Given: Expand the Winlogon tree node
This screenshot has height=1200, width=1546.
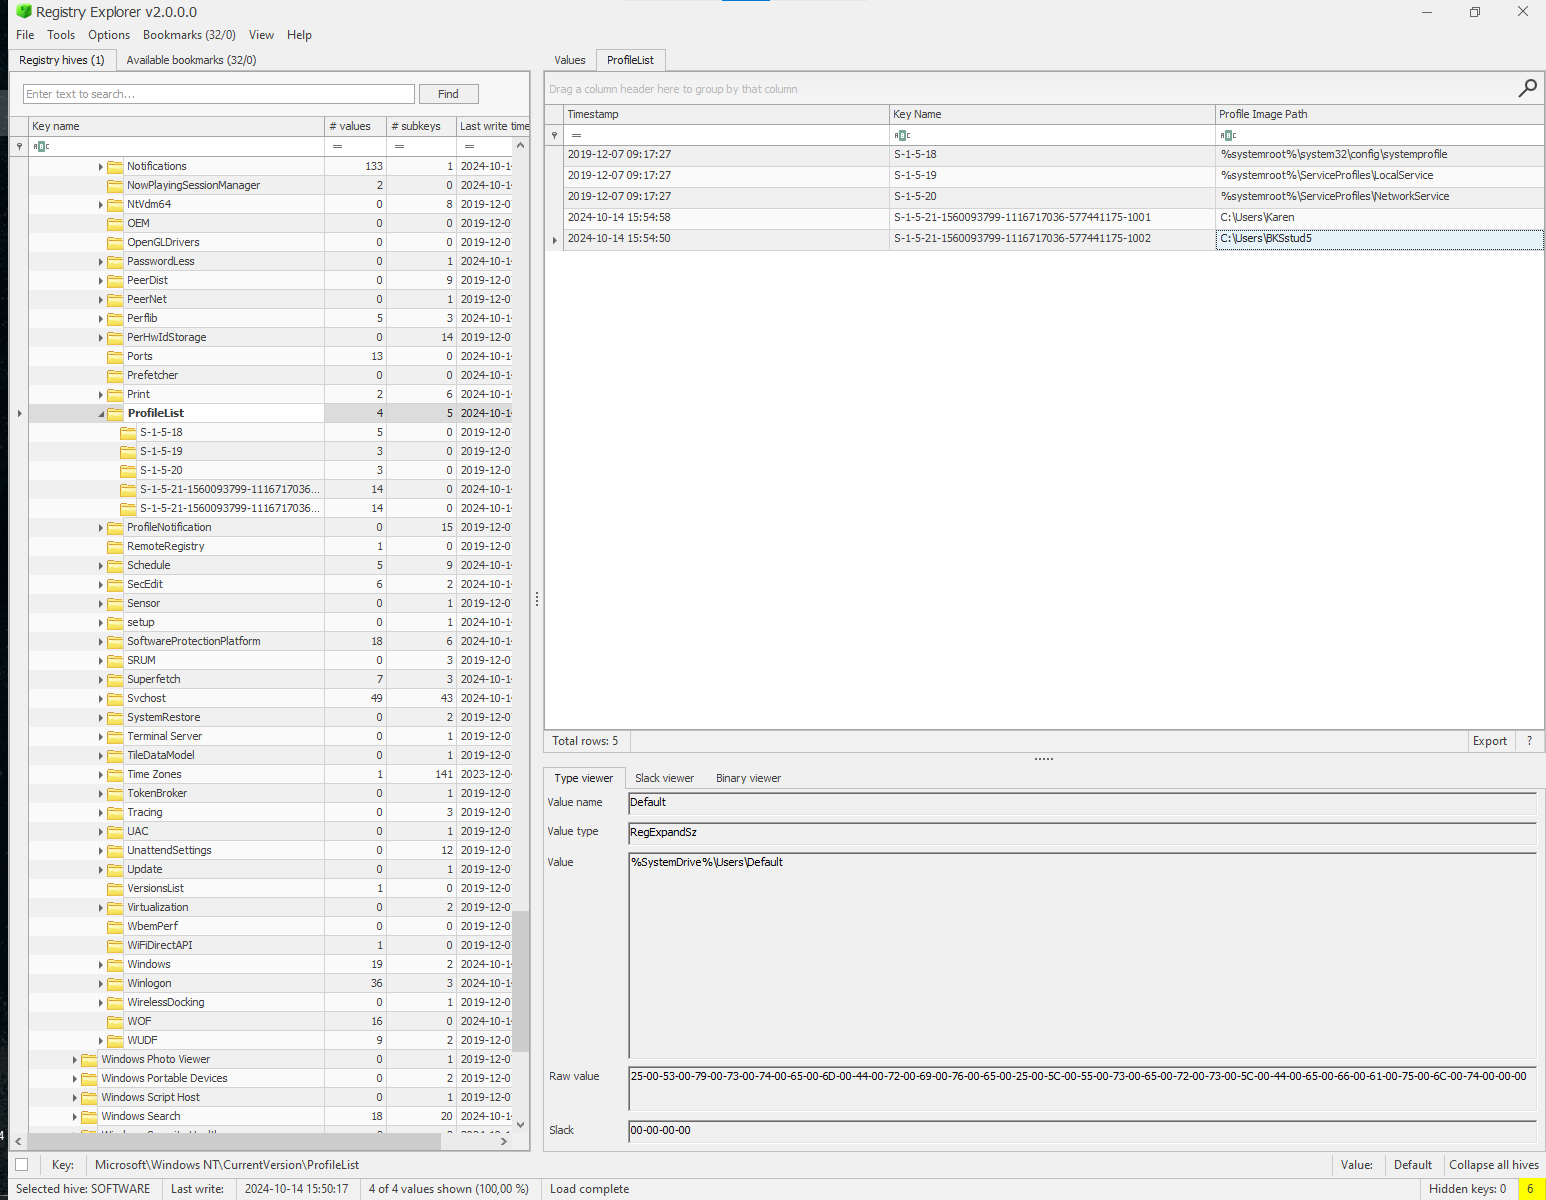Looking at the screenshot, I should pyautogui.click(x=101, y=984).
